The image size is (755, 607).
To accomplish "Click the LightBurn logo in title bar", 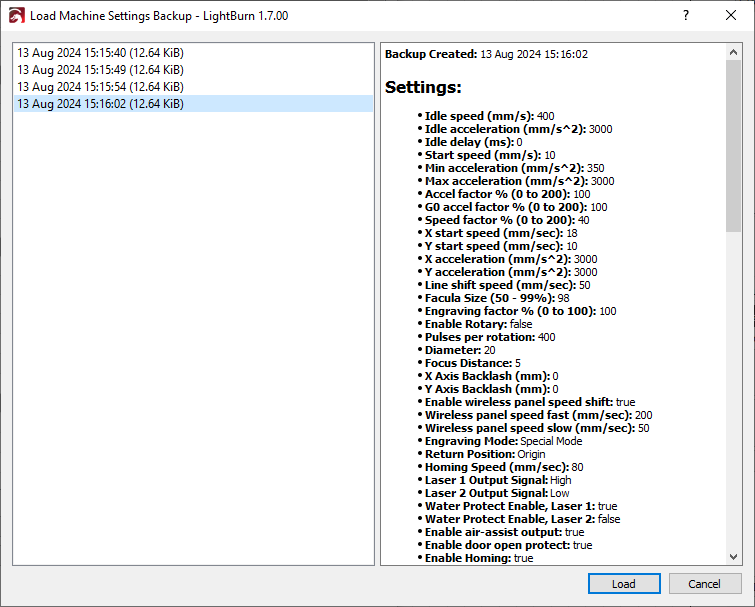I will 16,16.
